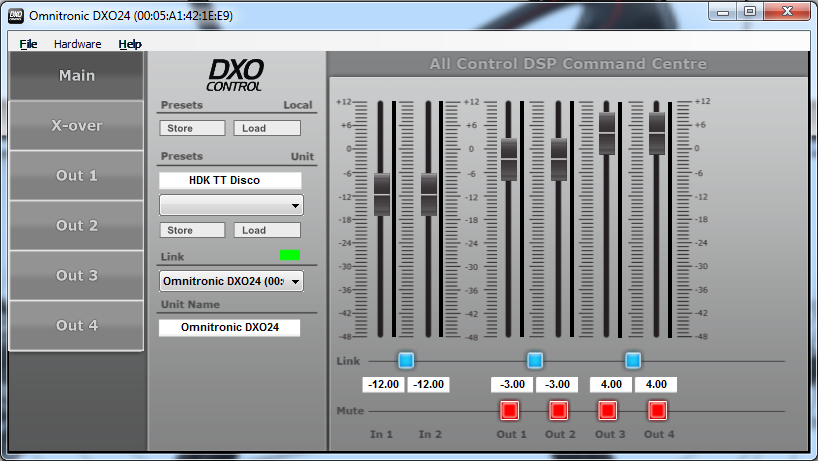Go to the Out 1 tab
Screen dimensions: 819x461
click(x=76, y=175)
